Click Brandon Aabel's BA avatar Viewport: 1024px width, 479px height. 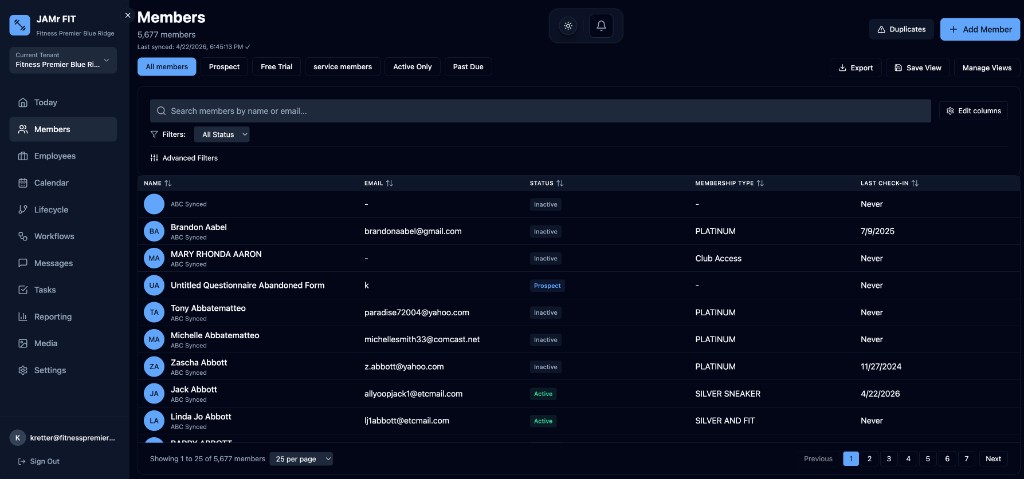(x=153, y=231)
